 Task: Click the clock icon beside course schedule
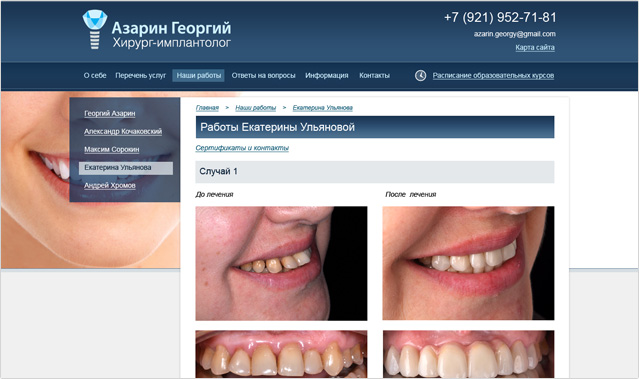(420, 75)
